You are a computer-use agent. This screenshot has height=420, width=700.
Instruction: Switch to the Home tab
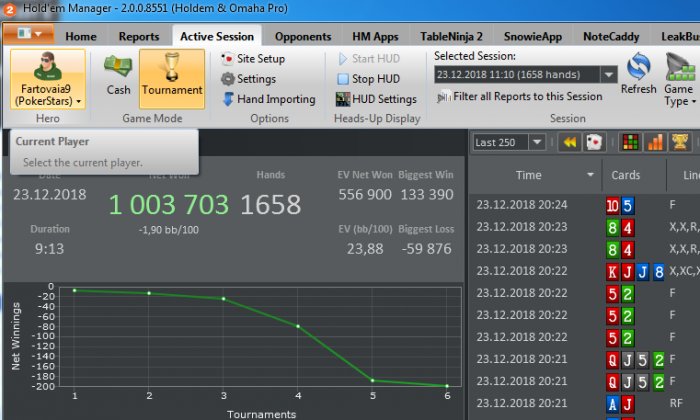81,37
